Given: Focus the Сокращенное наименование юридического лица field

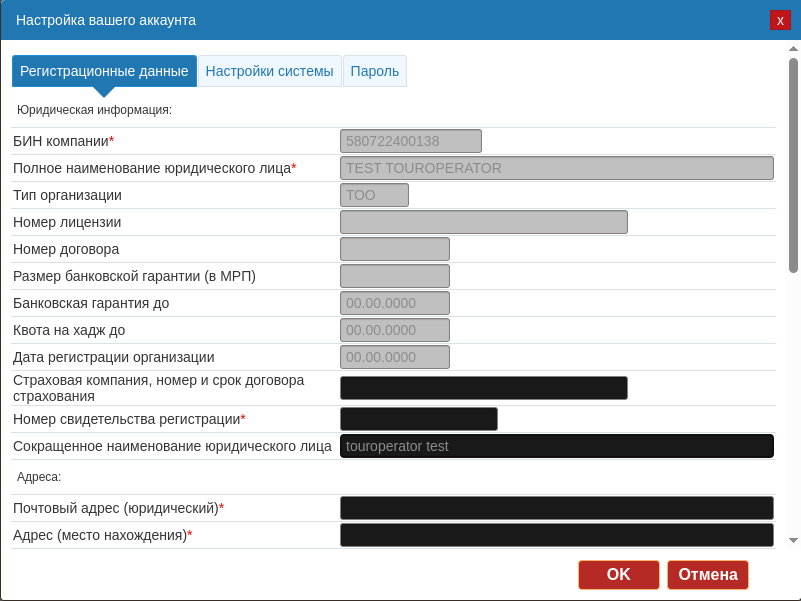Looking at the screenshot, I should 556,446.
